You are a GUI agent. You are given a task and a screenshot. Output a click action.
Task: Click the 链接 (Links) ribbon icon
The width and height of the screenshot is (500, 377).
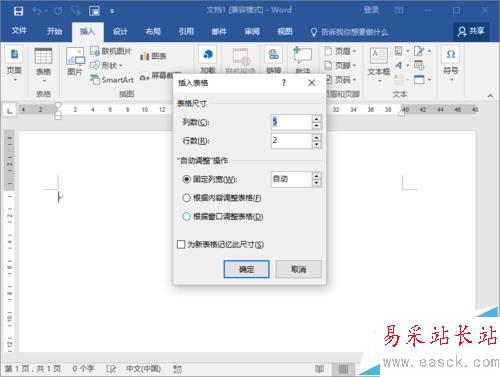274,54
